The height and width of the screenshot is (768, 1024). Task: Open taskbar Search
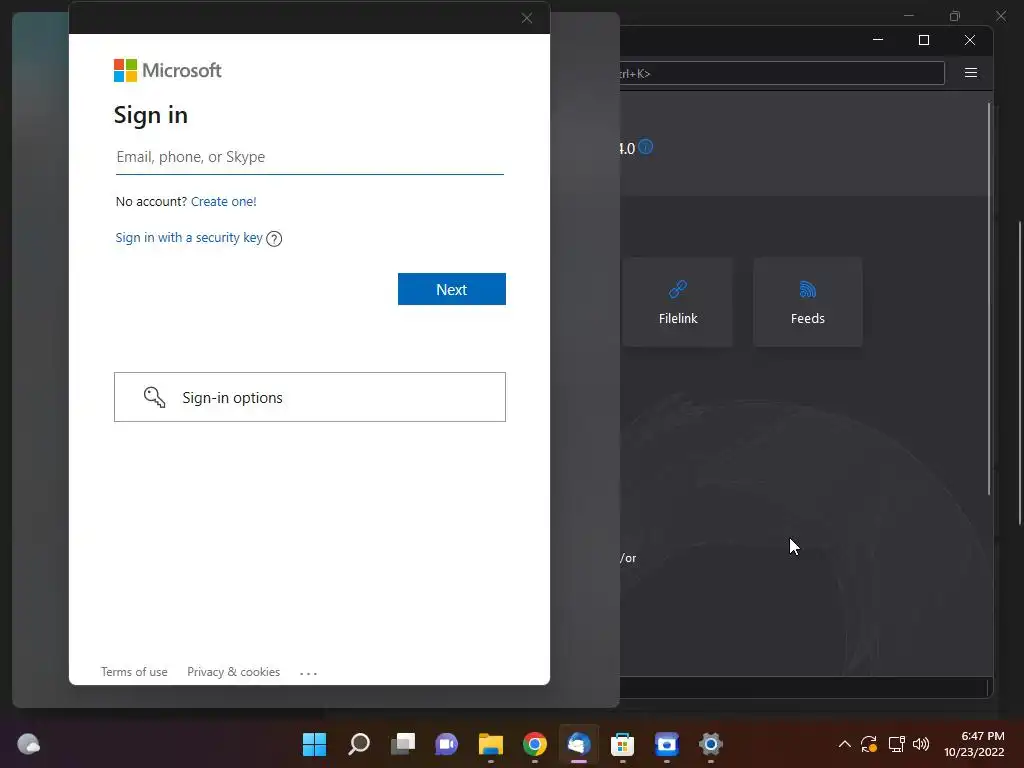pyautogui.click(x=359, y=744)
